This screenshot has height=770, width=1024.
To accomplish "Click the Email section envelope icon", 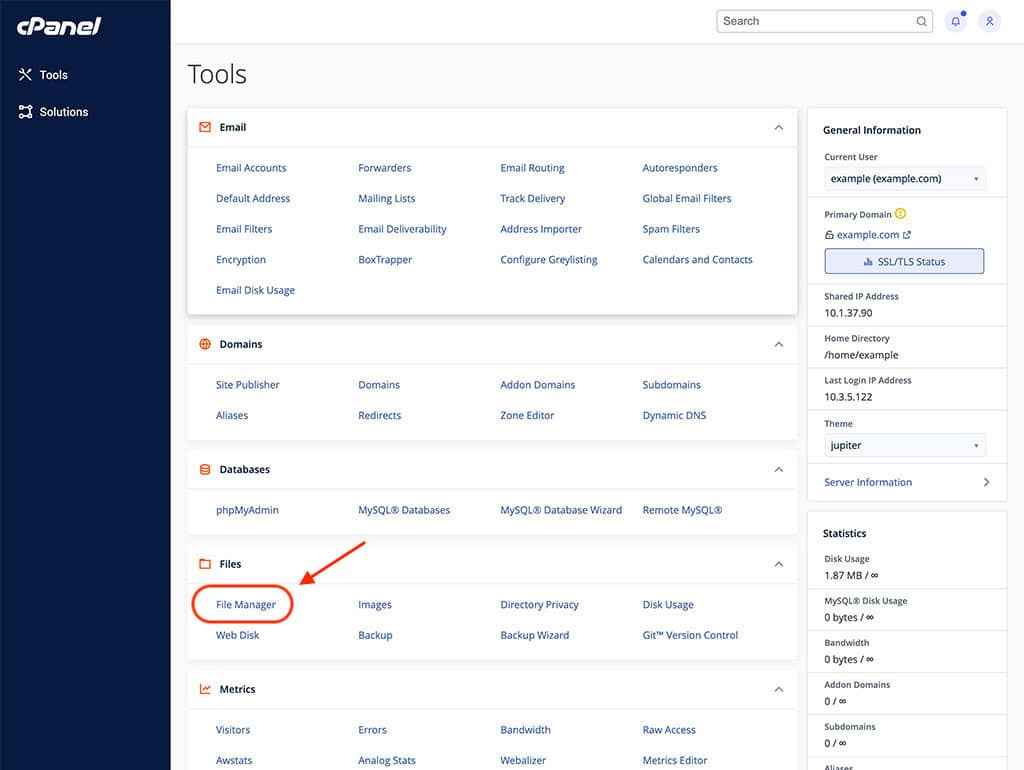I will click(x=203, y=127).
